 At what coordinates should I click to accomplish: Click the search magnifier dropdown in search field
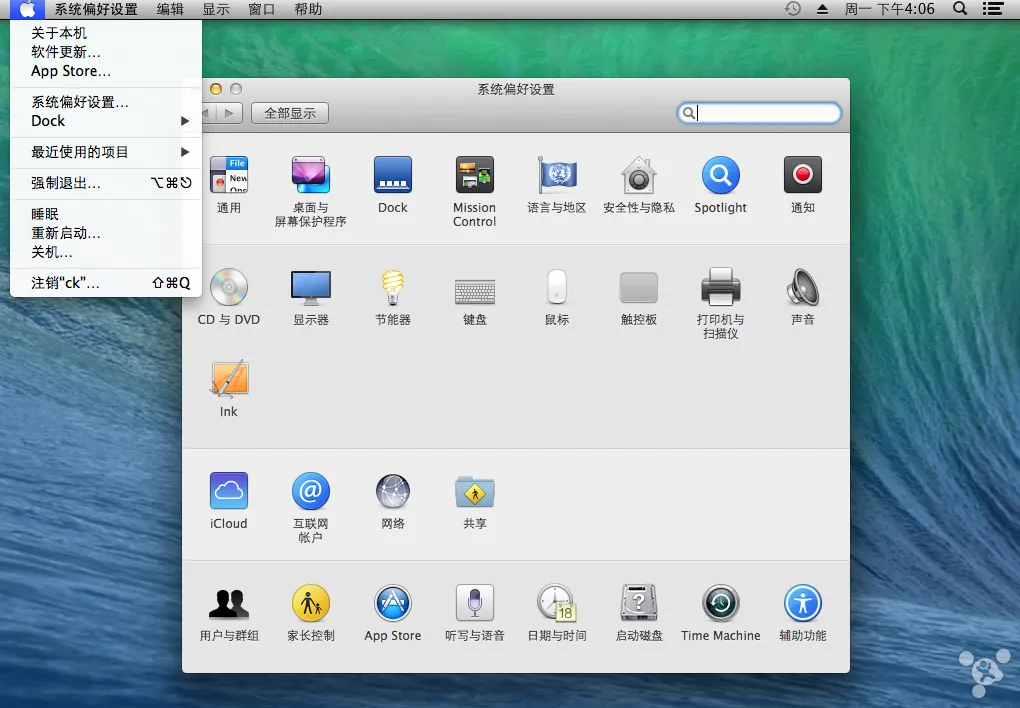pos(689,114)
